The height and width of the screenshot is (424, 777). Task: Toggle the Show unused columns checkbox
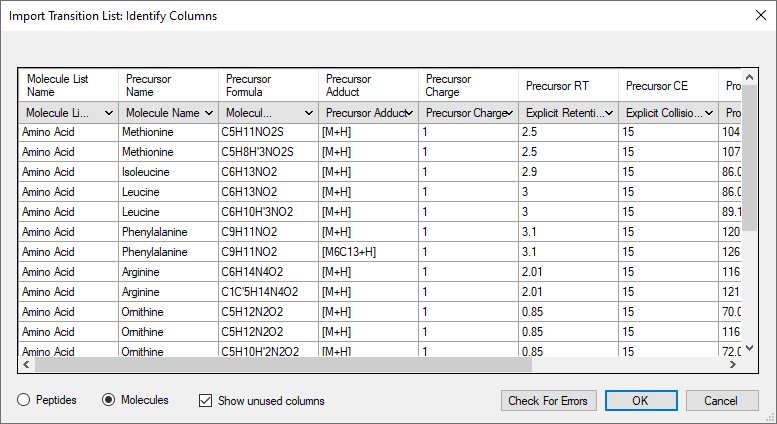click(x=261, y=401)
